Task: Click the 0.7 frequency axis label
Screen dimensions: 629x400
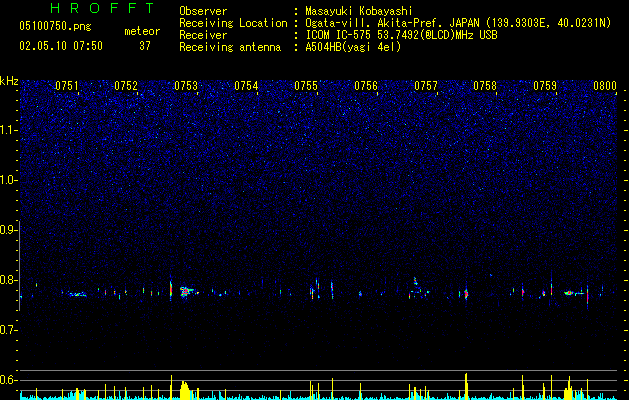Action: [x=8, y=330]
